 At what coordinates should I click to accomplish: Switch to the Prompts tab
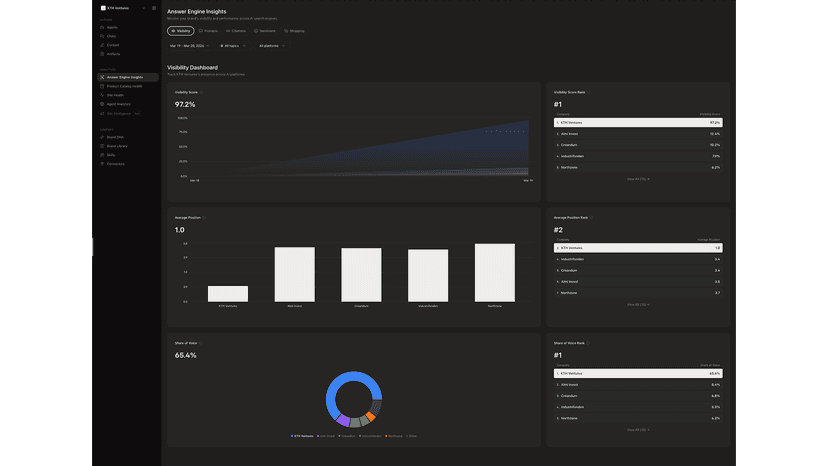[x=208, y=31]
